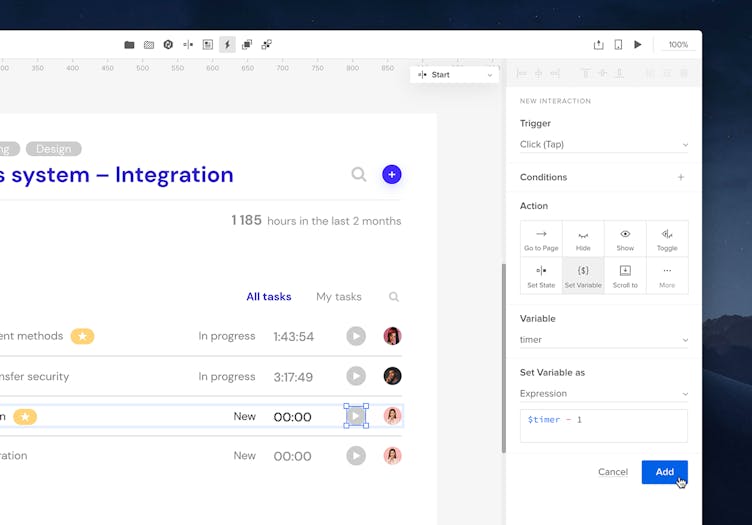
Task: Click the canvas vertical scrollbar
Action: coord(504,358)
